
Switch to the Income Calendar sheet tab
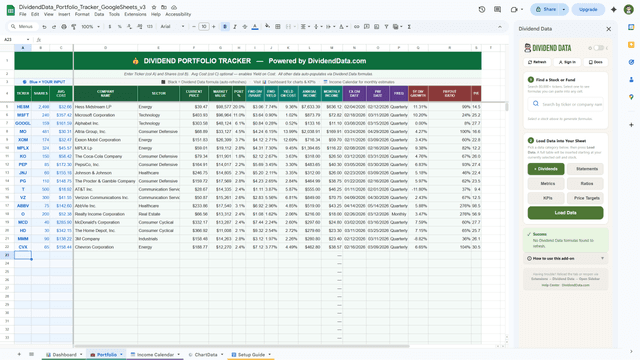(155, 355)
